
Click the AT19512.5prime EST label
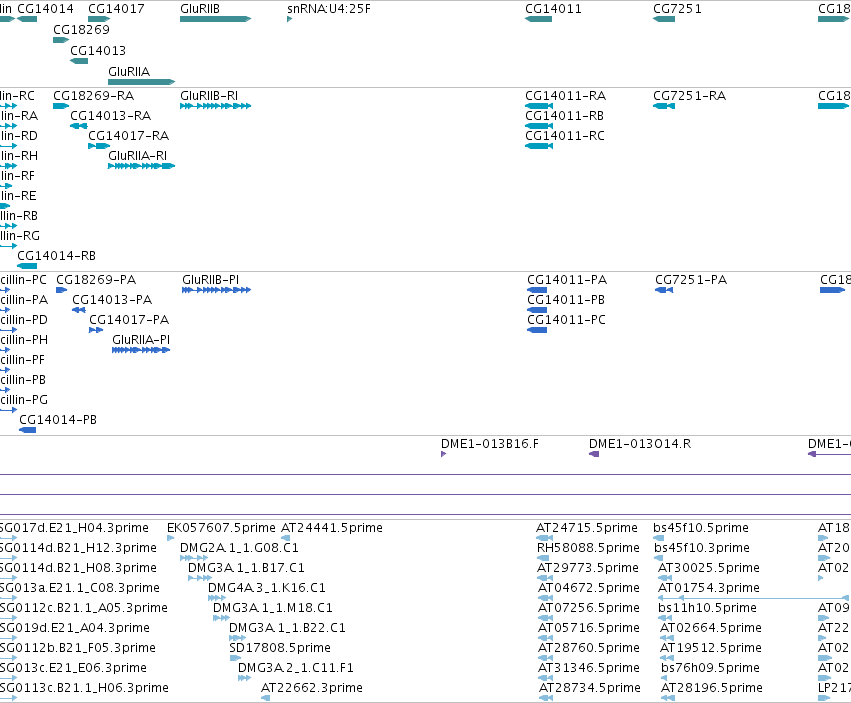(711, 648)
